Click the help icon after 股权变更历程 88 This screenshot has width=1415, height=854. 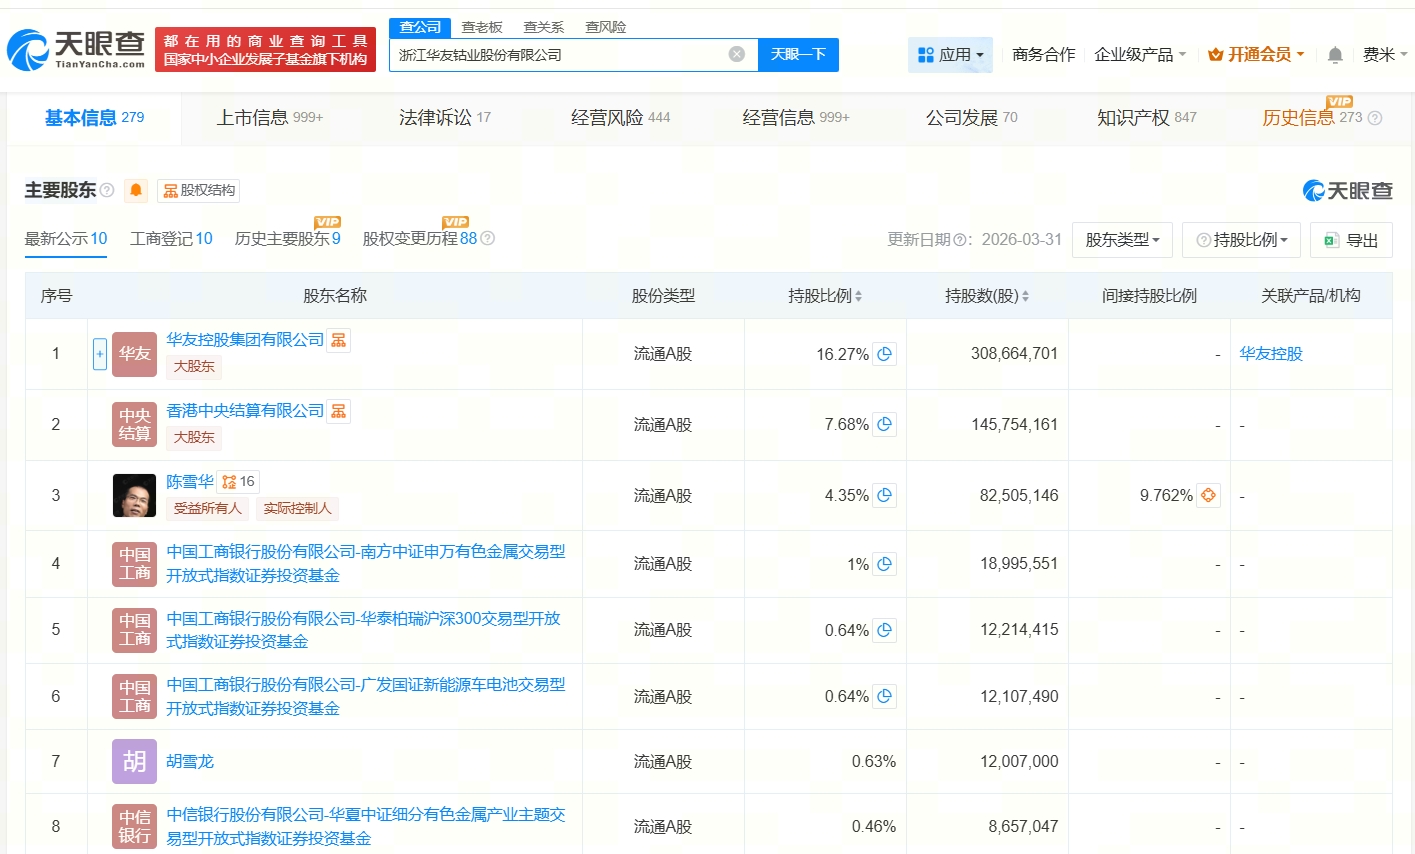(488, 239)
